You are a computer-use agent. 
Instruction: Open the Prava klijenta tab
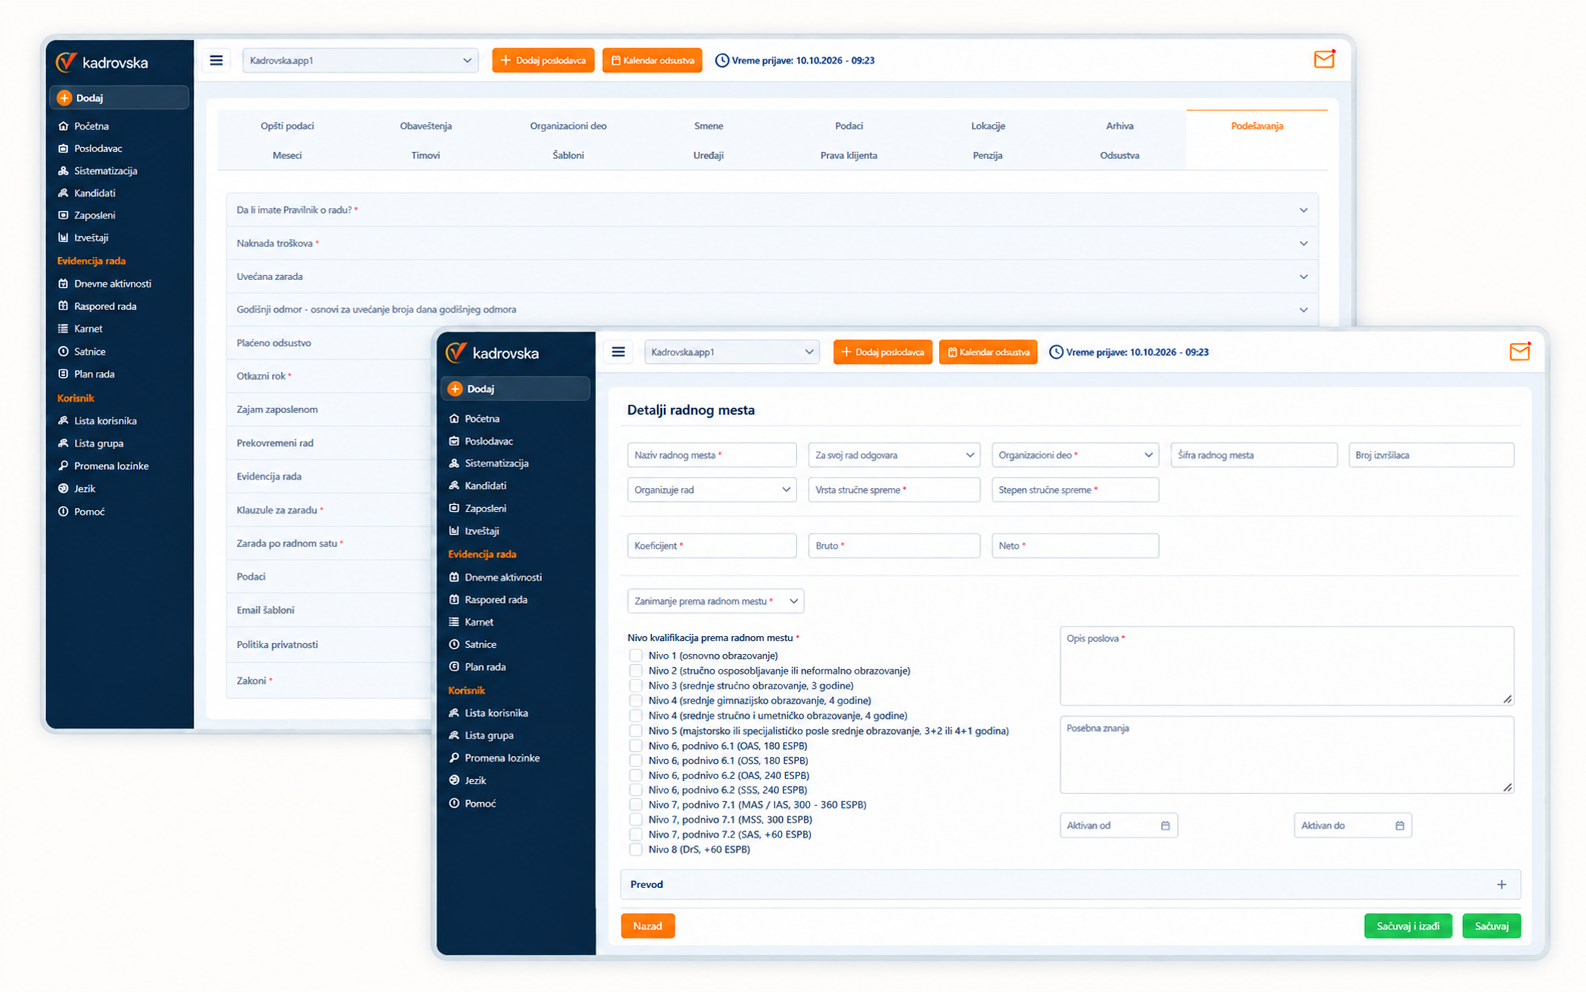click(848, 156)
